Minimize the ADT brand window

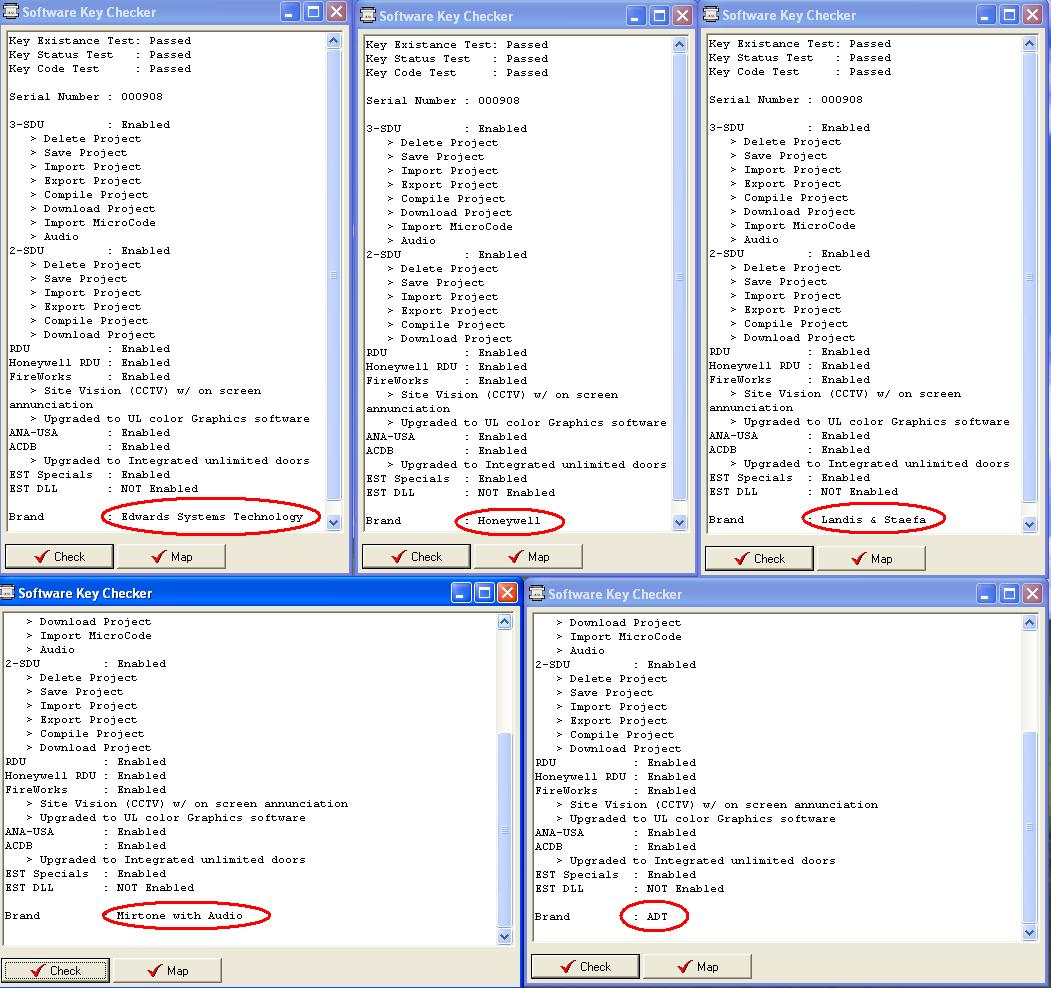[x=985, y=594]
